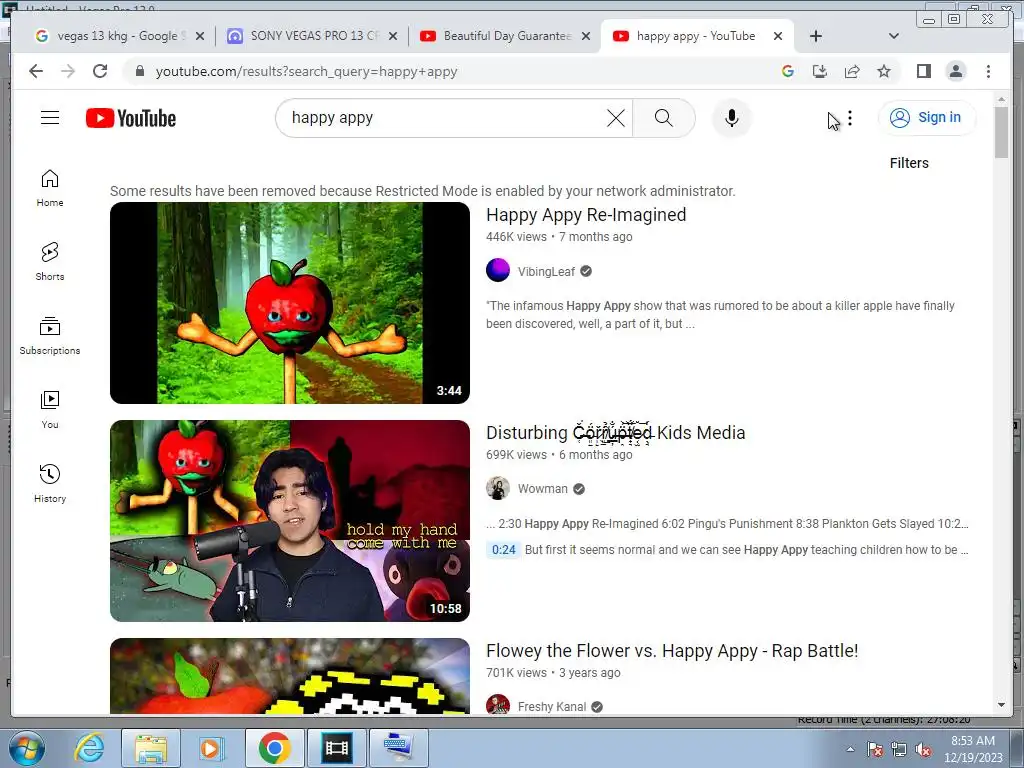Click the scrollbar down arrow
Screen dimensions: 1024x768
click(x=1001, y=705)
